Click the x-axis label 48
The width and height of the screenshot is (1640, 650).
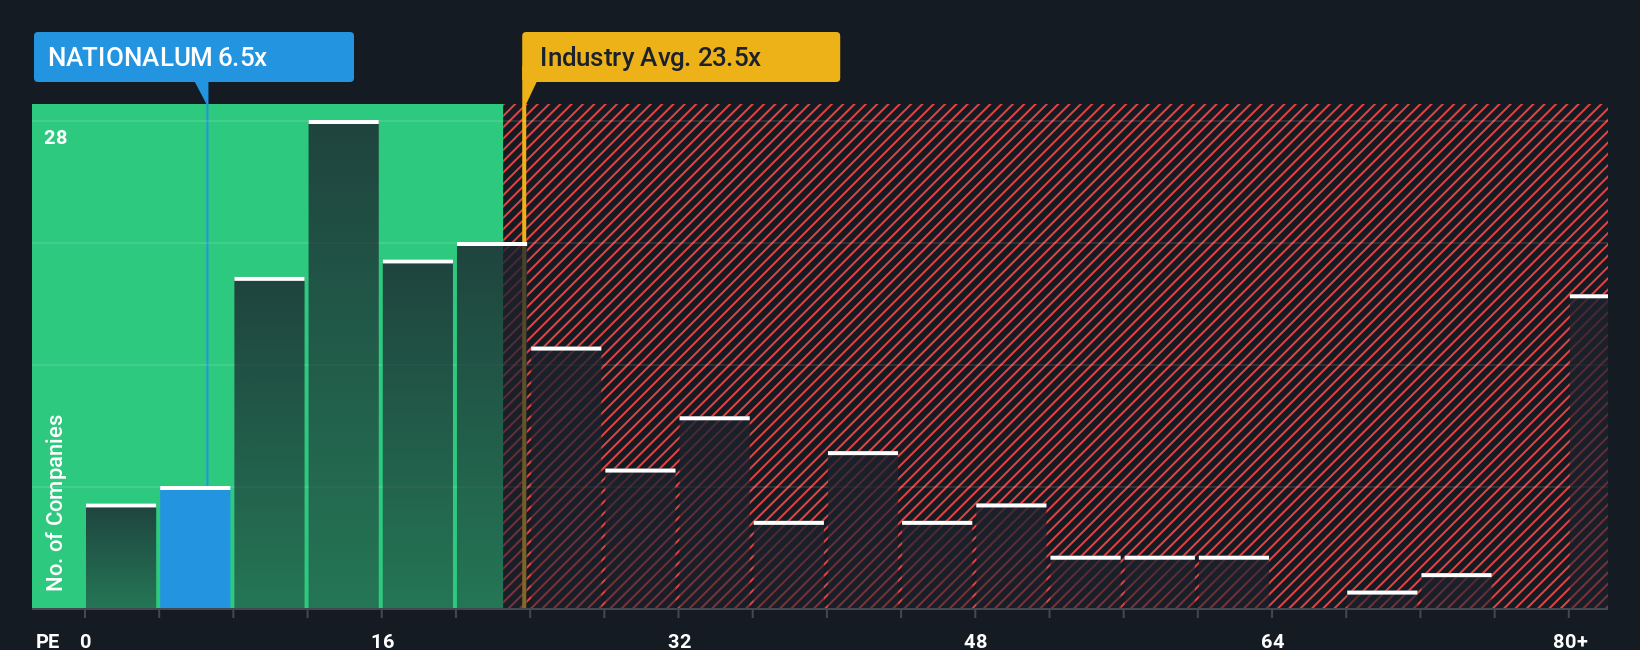point(976,640)
